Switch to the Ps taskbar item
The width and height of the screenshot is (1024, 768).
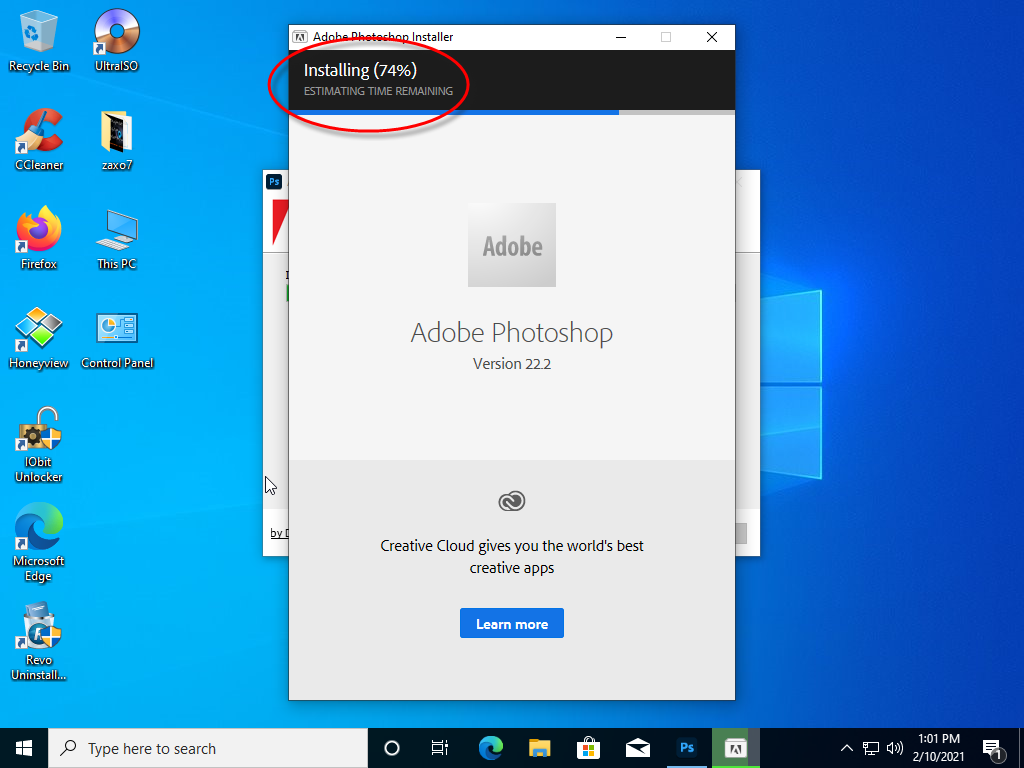(x=686, y=748)
